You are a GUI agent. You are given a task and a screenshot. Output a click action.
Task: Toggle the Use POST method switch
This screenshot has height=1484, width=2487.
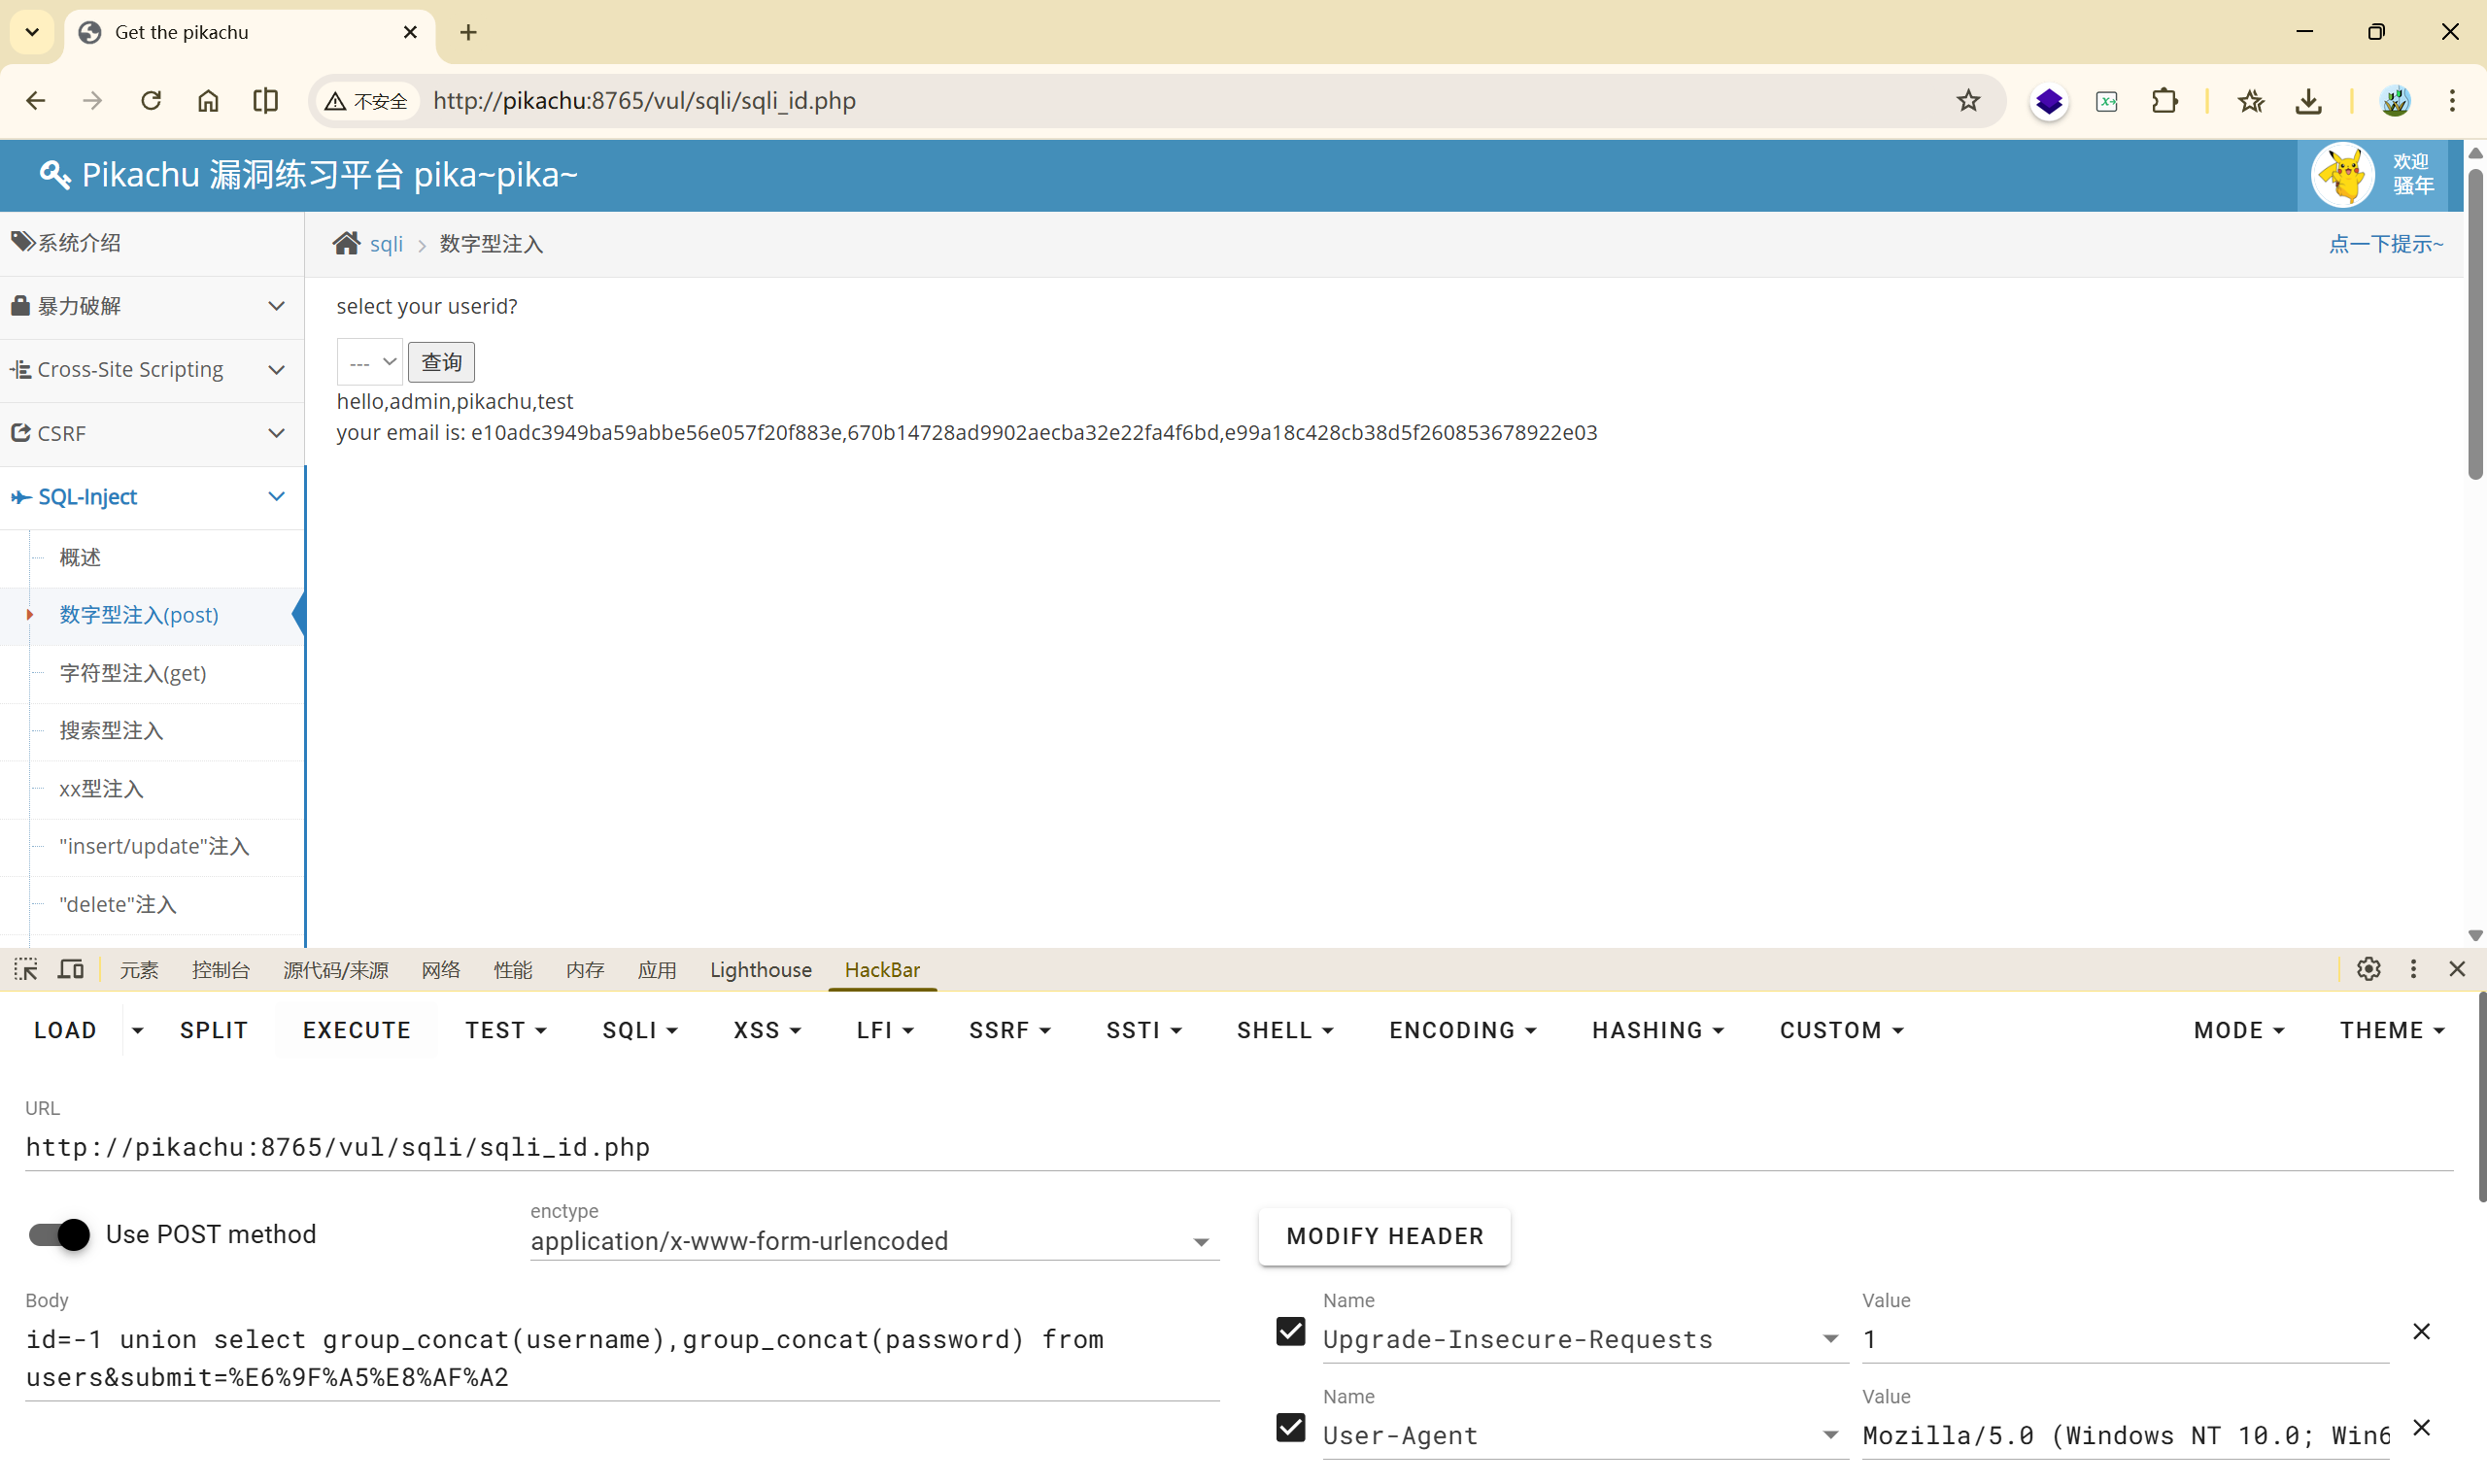59,1235
